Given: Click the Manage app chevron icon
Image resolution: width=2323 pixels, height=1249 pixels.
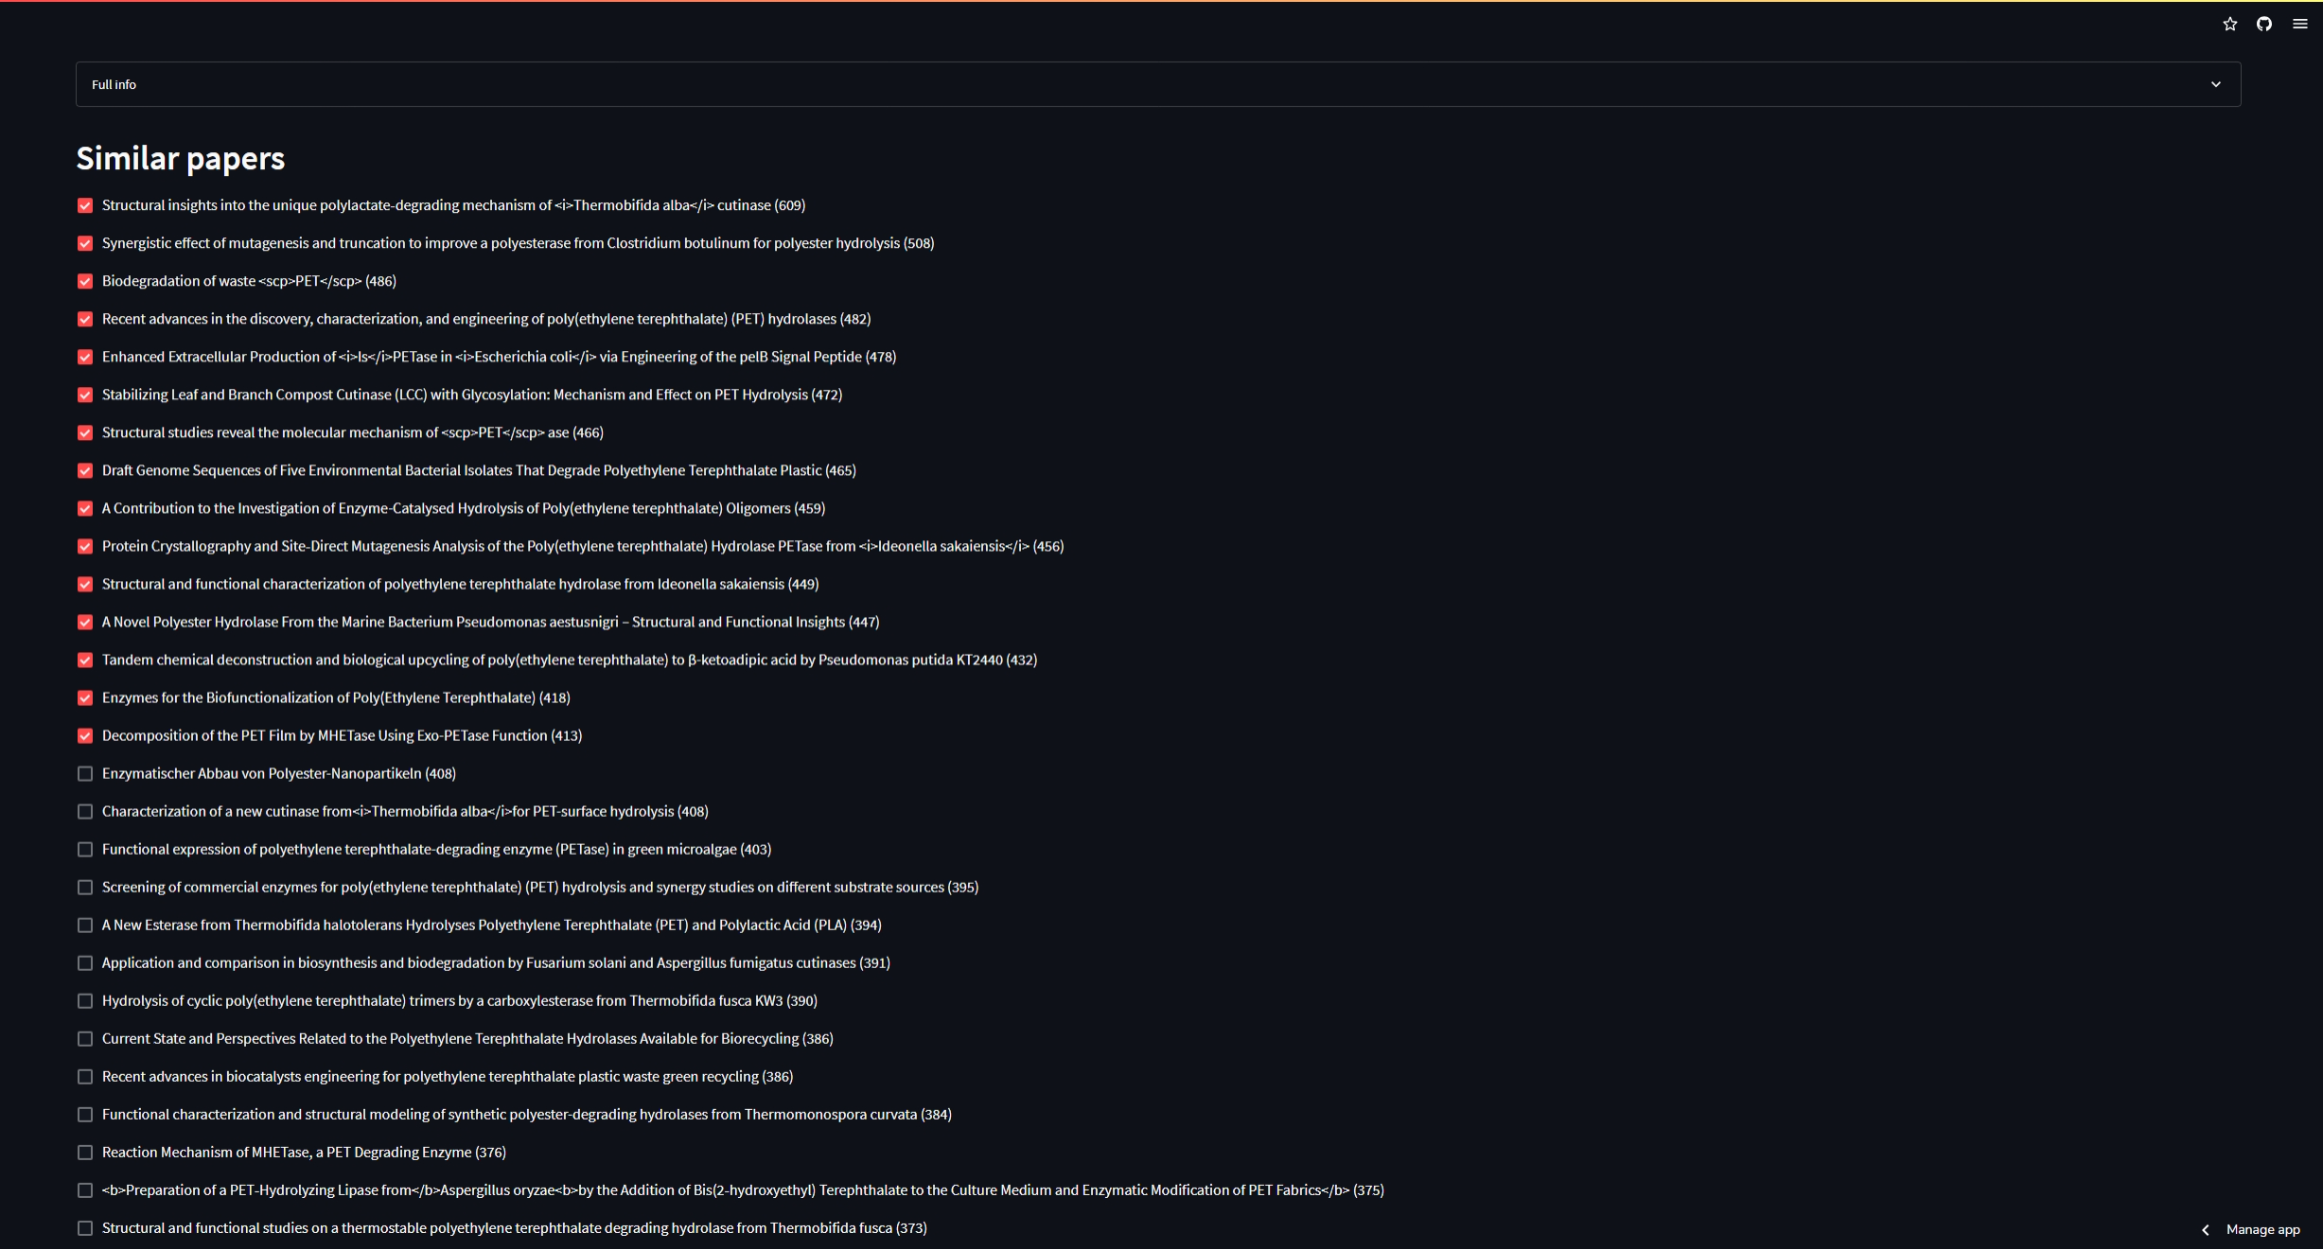Looking at the screenshot, I should (x=2205, y=1230).
